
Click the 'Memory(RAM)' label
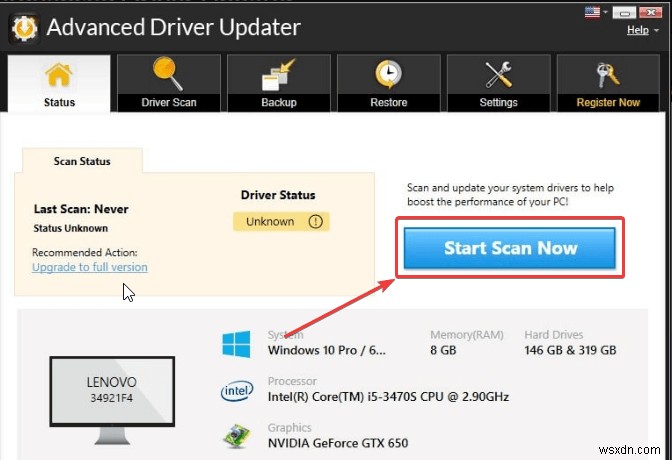[467, 335]
